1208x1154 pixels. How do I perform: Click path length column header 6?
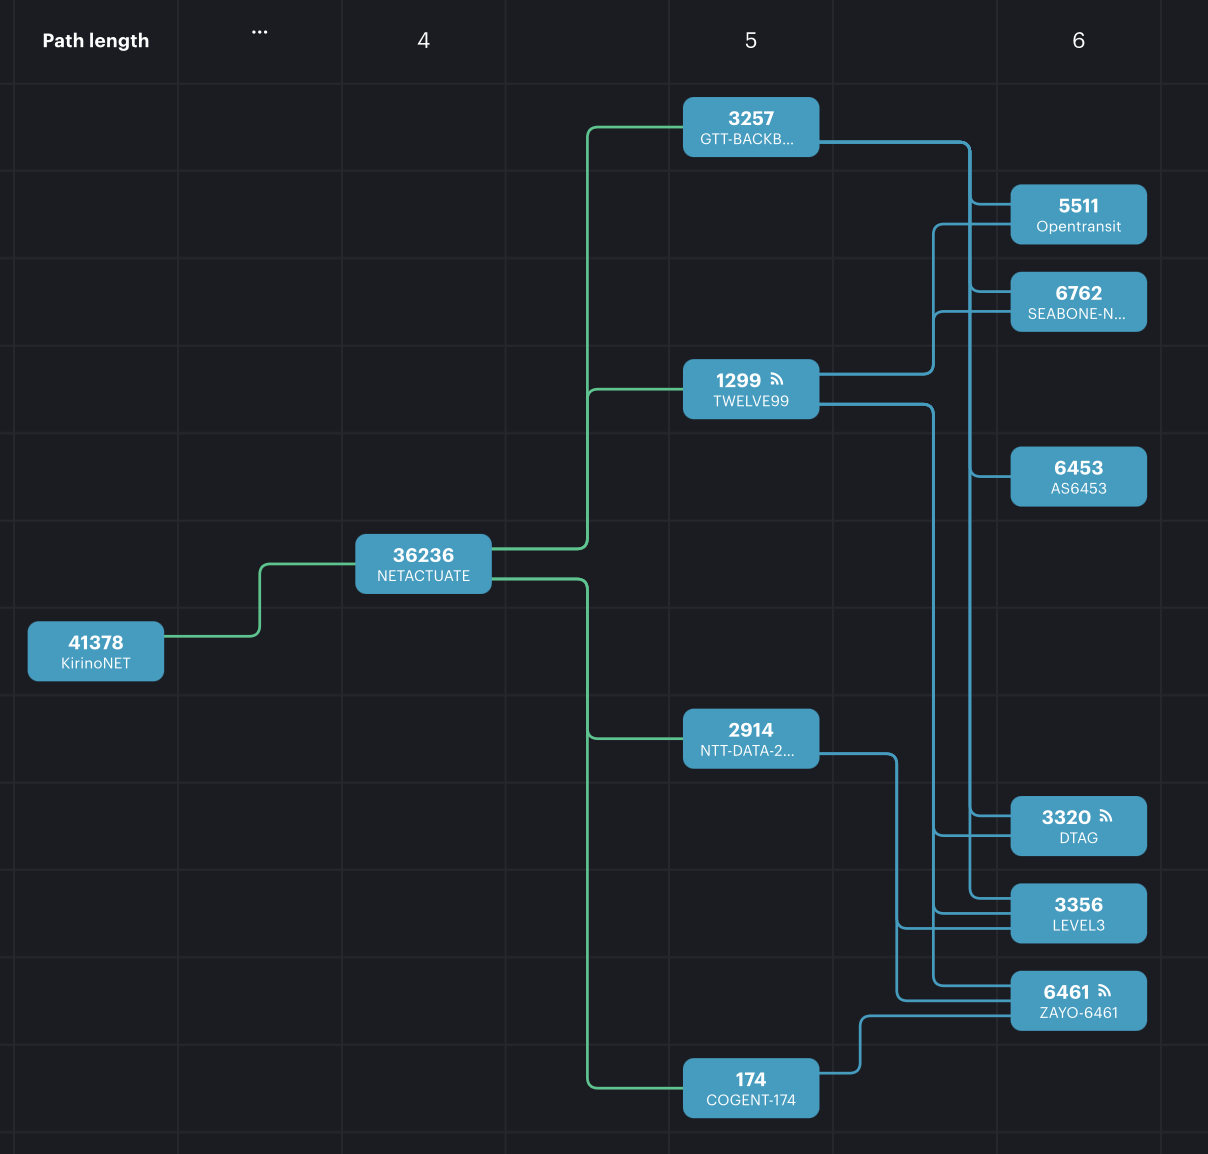pos(1078,41)
